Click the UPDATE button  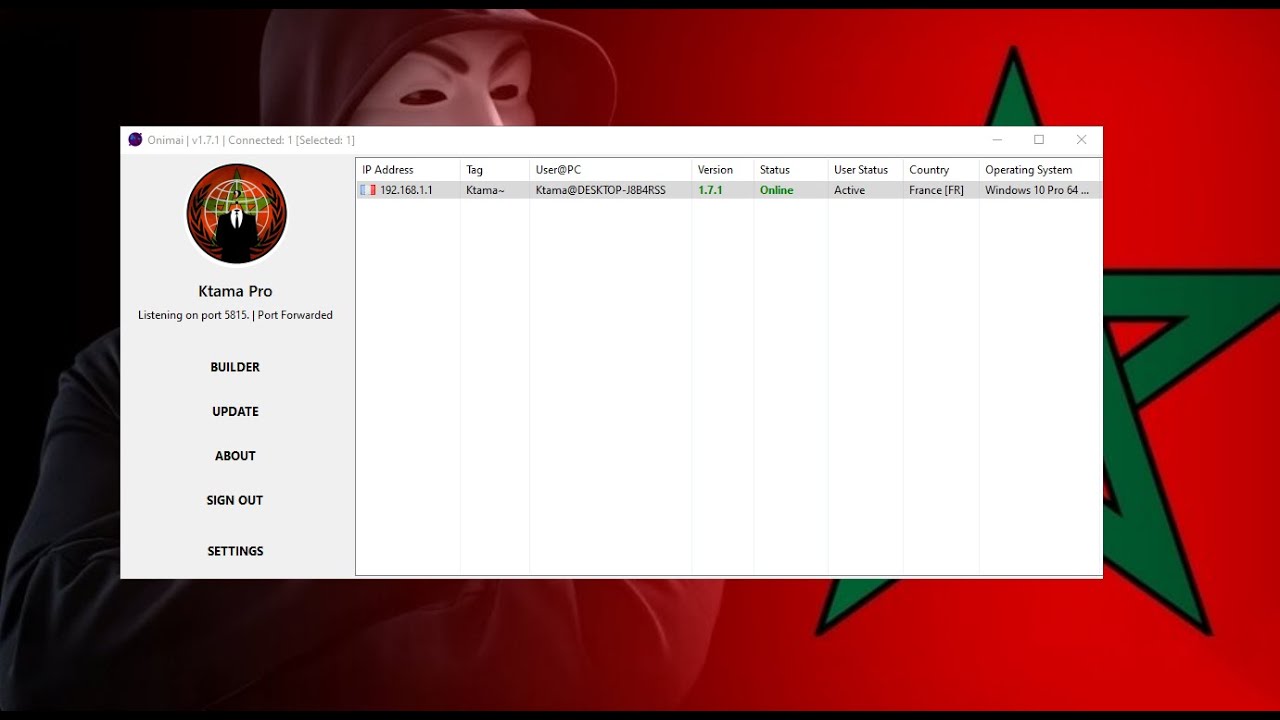tap(235, 411)
